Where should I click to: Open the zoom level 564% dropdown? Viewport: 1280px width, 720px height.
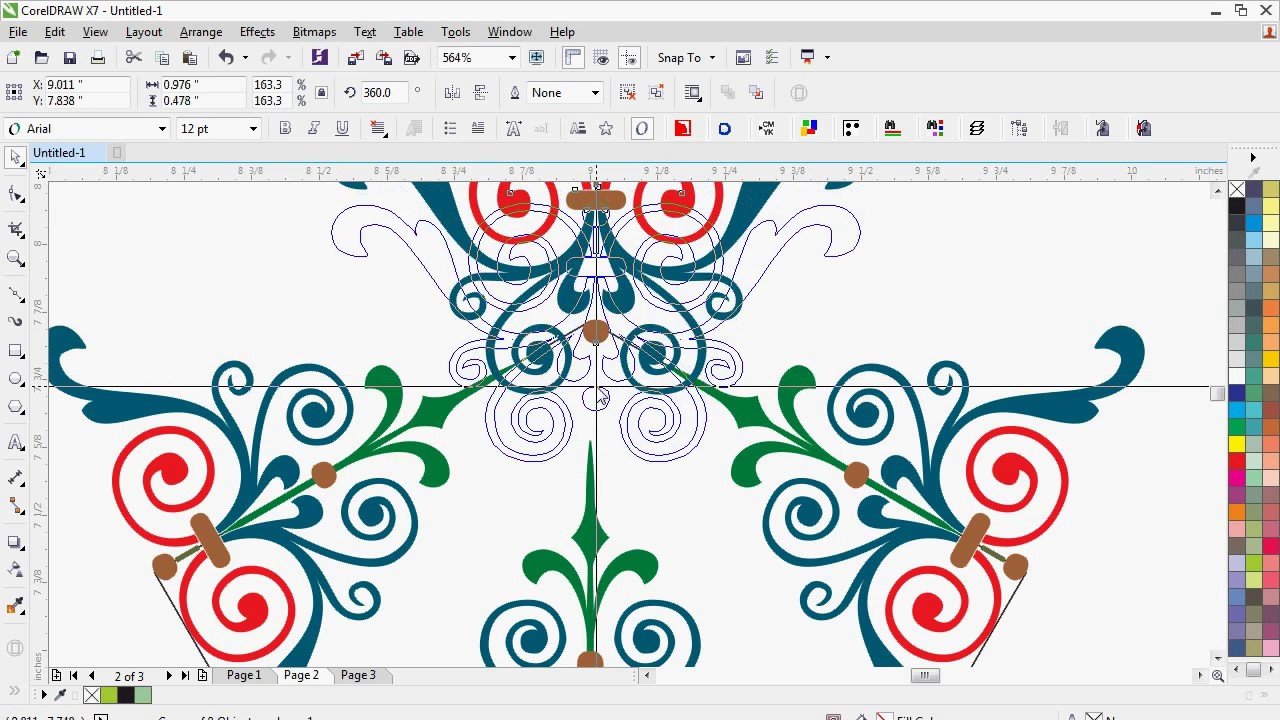pyautogui.click(x=512, y=58)
